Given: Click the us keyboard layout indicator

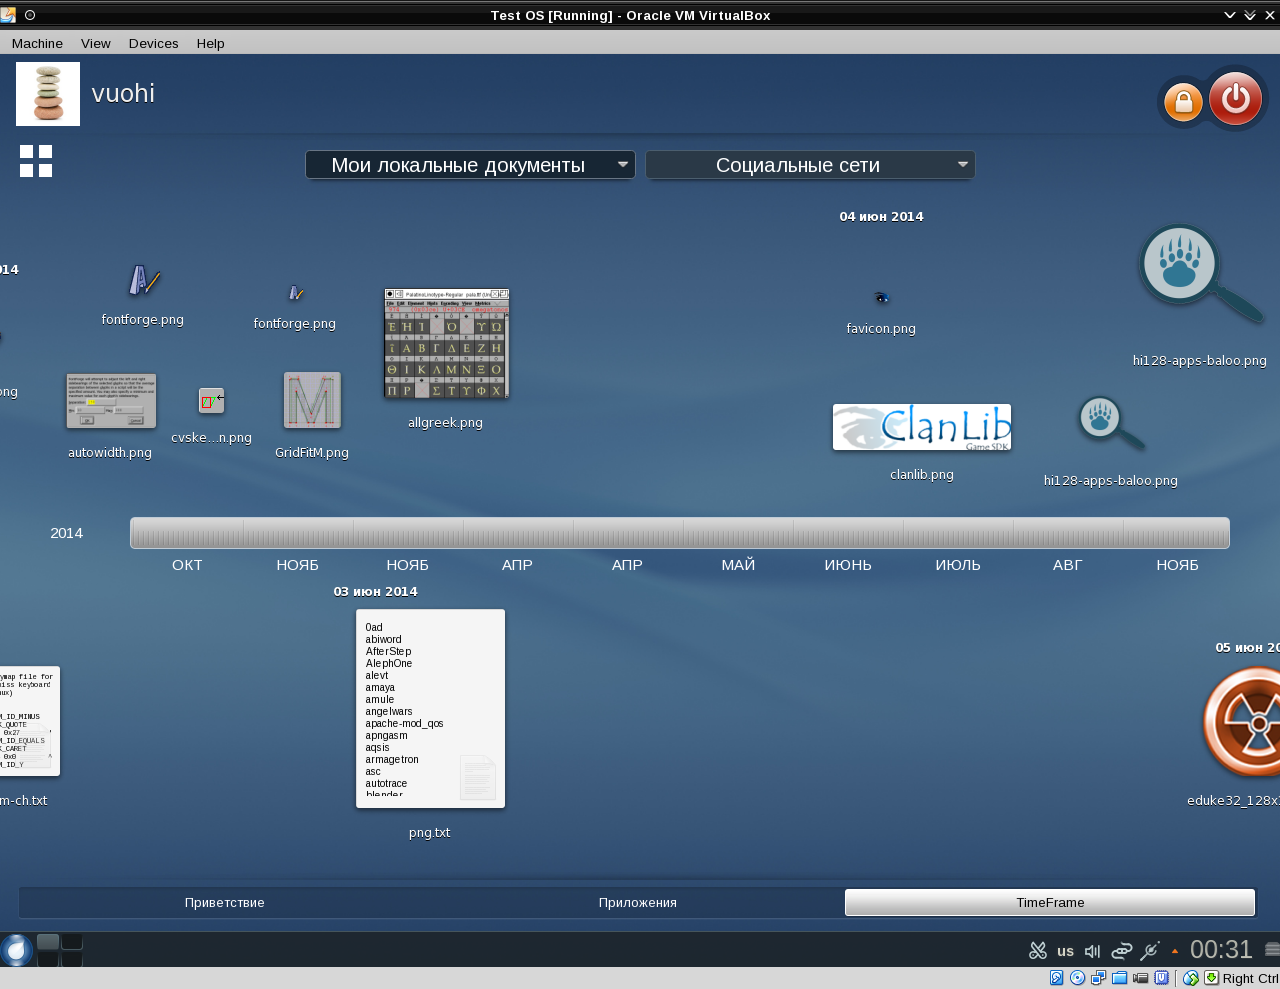Looking at the screenshot, I should [1065, 951].
